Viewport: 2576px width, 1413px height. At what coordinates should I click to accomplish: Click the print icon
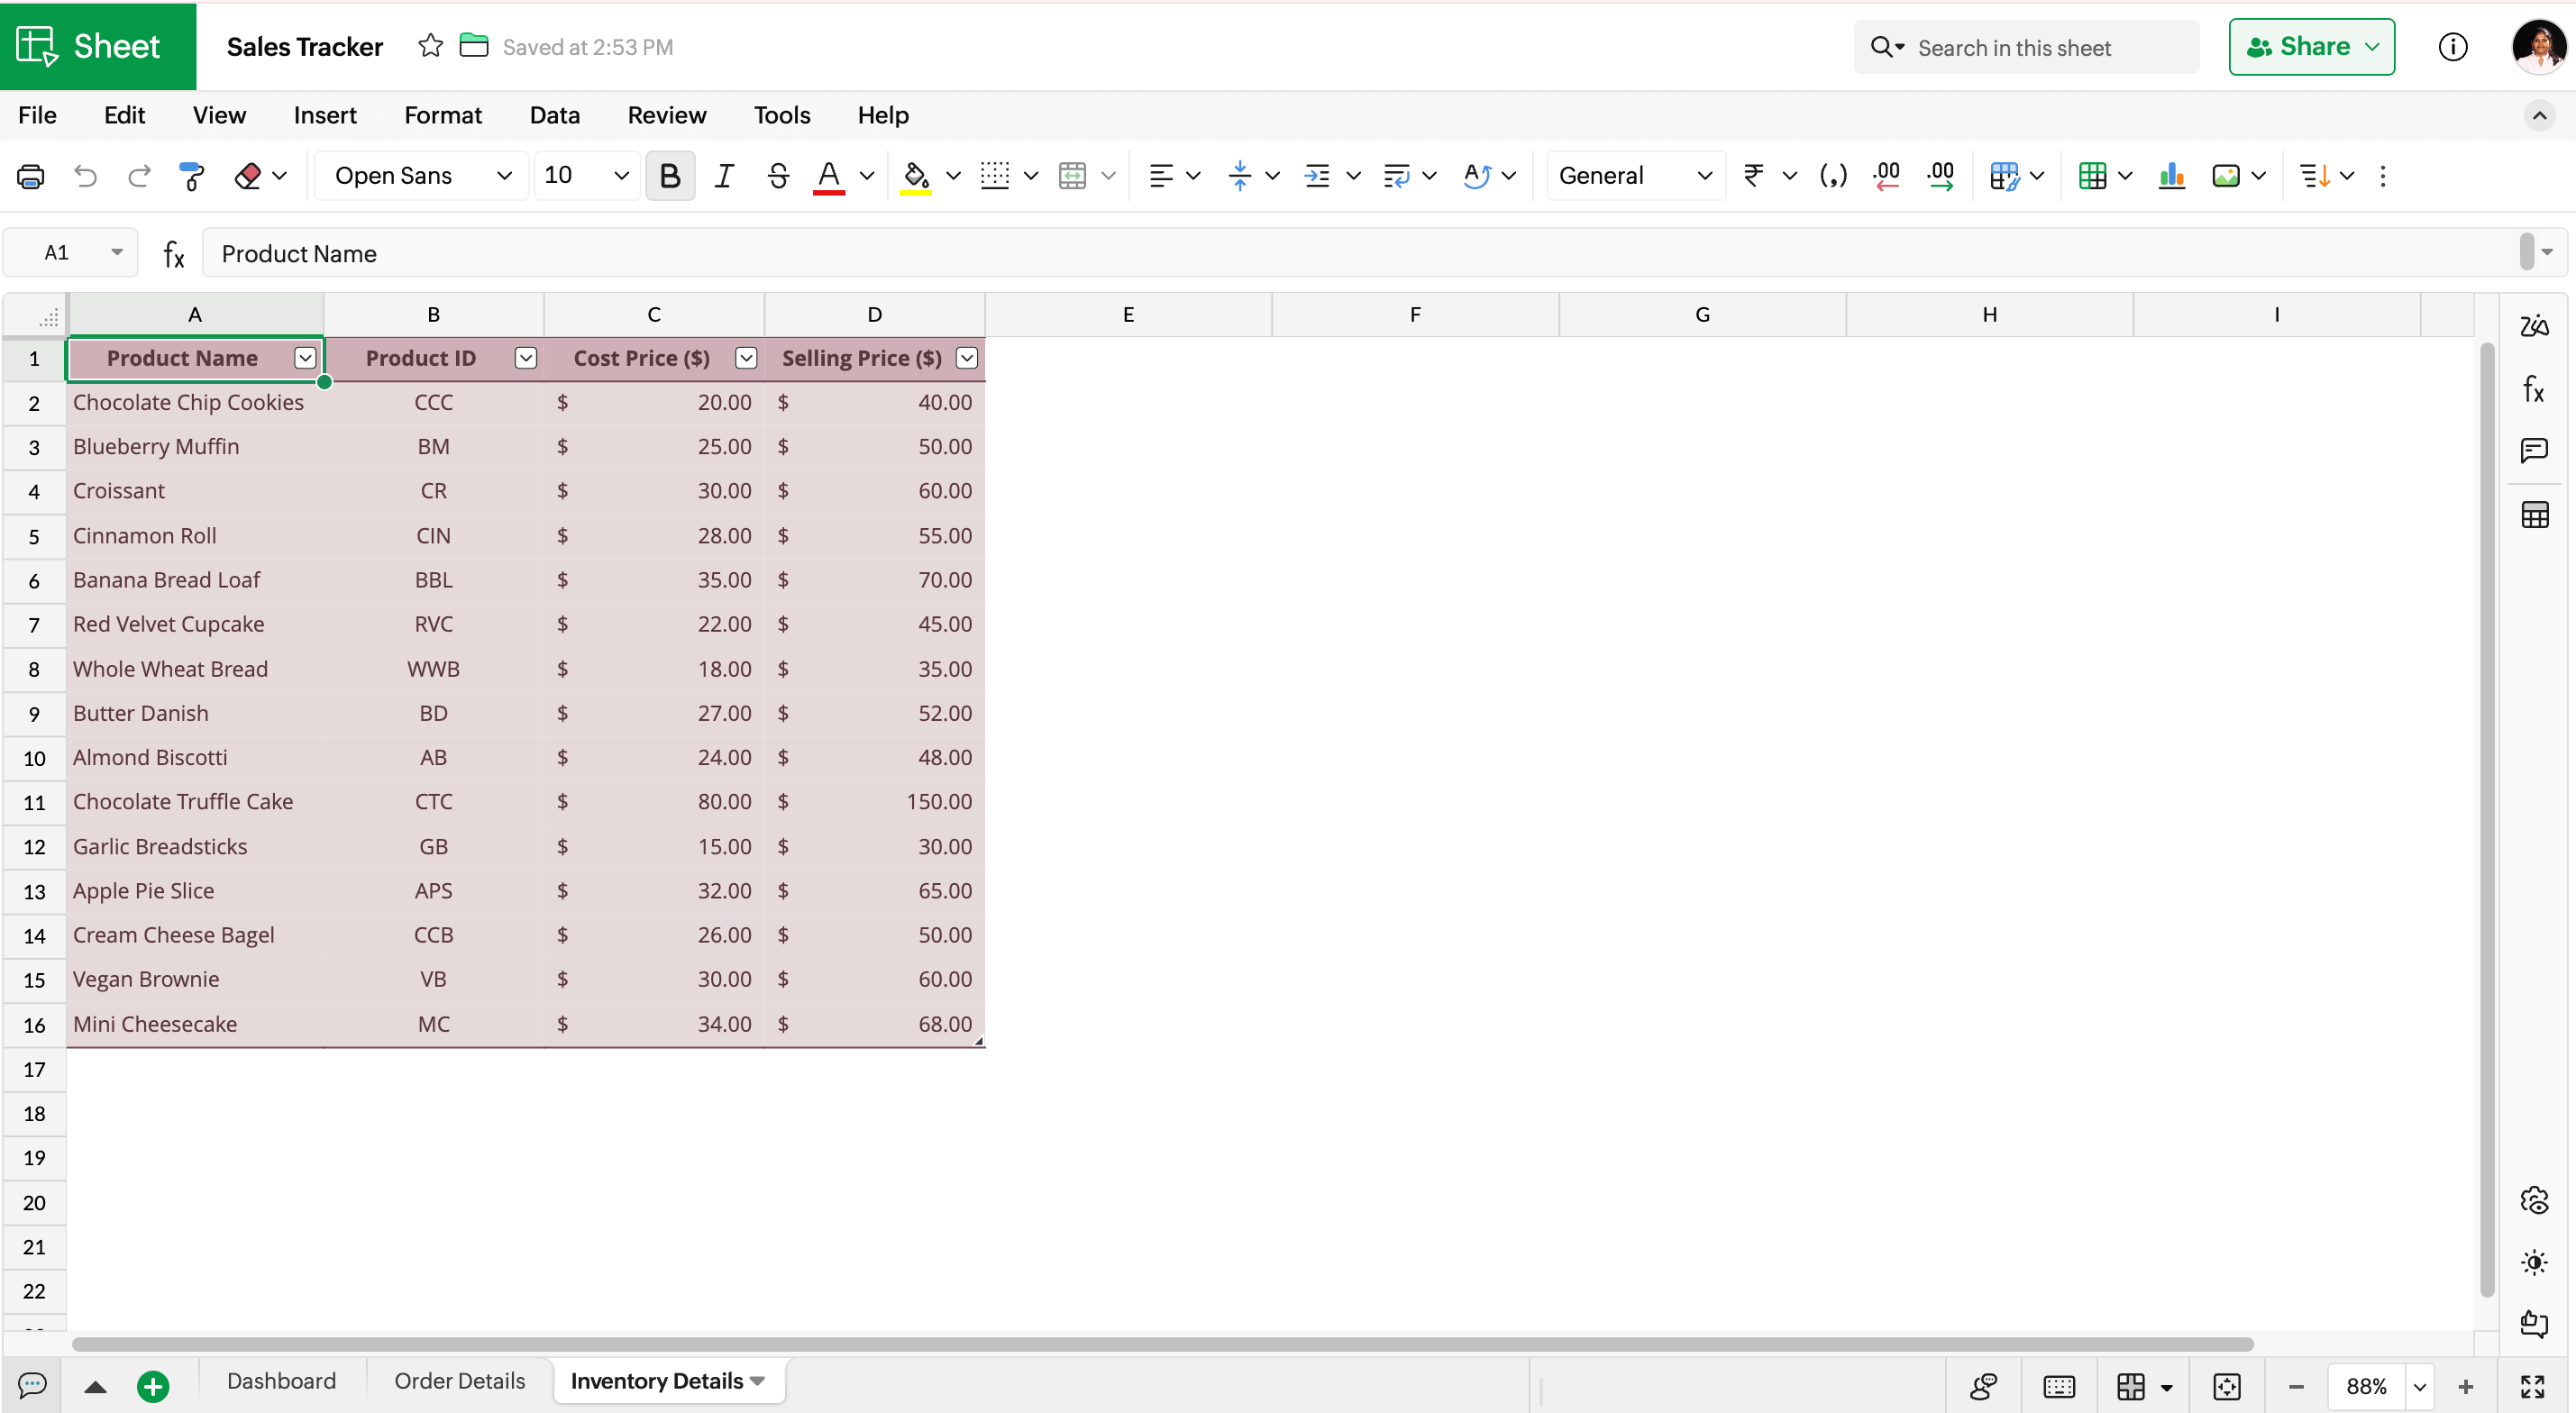click(x=31, y=176)
